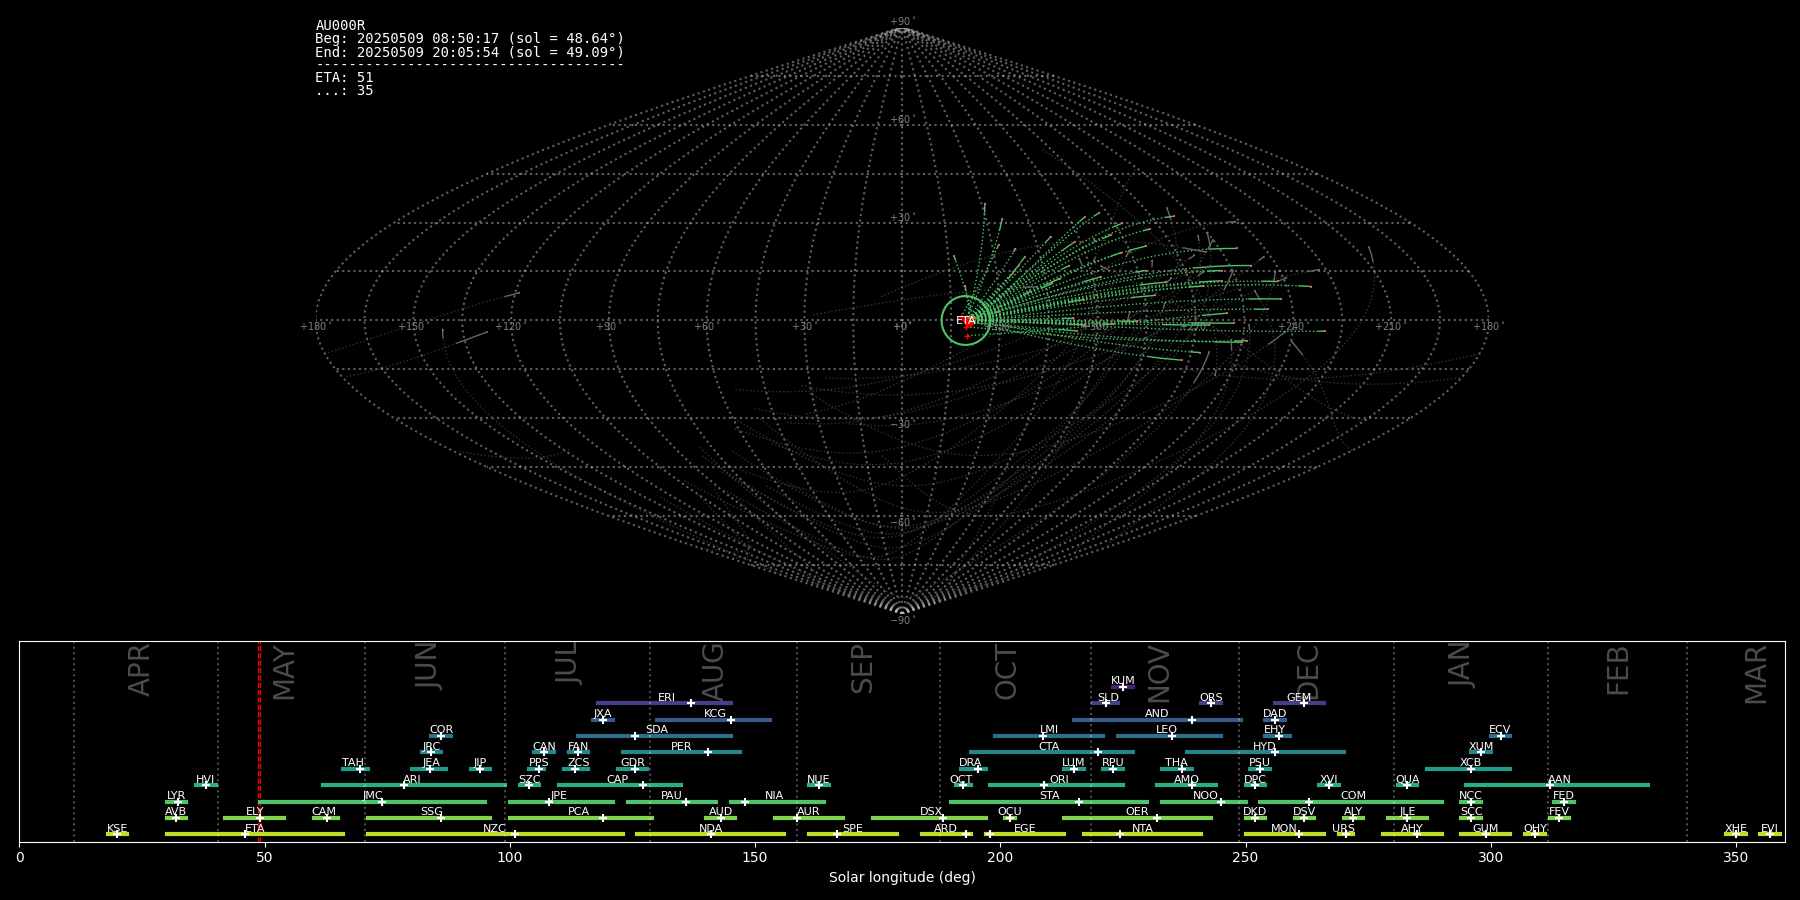Click the ORI shower label

tap(1059, 779)
